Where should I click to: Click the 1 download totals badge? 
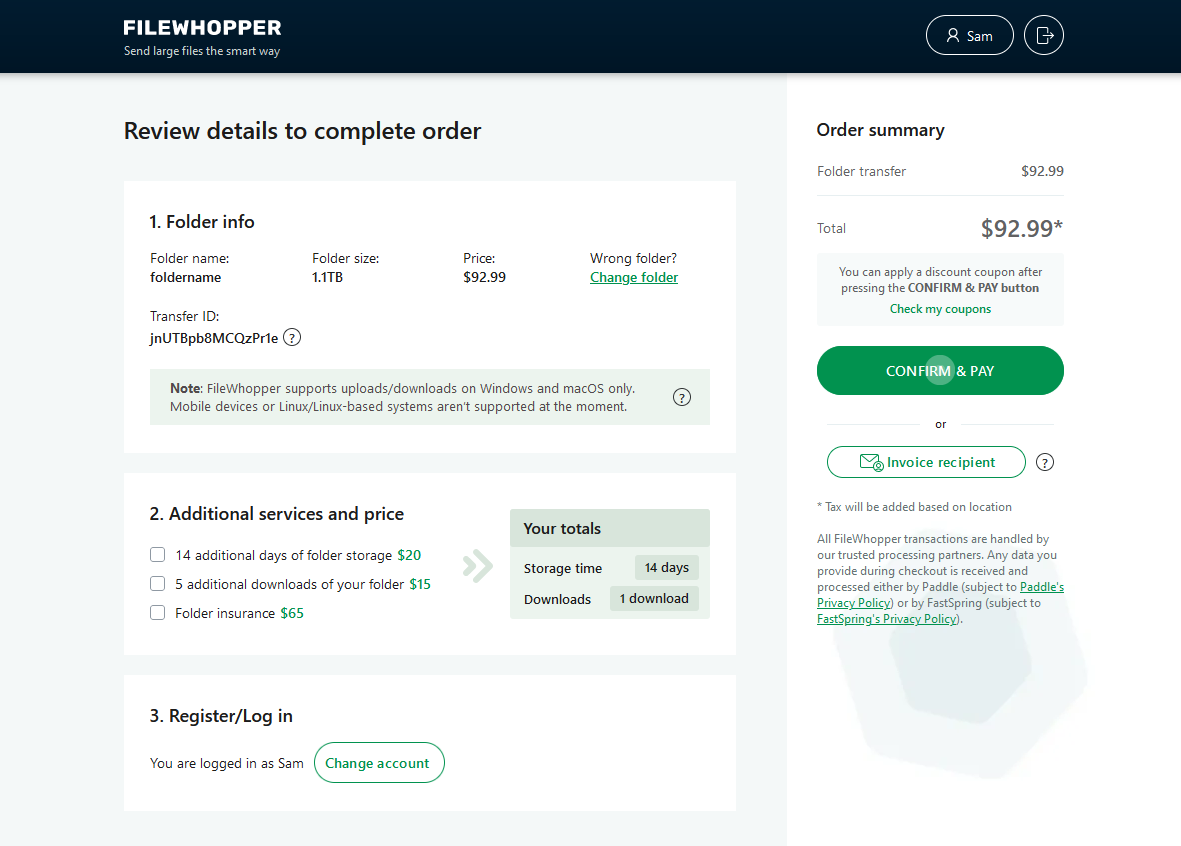654,598
